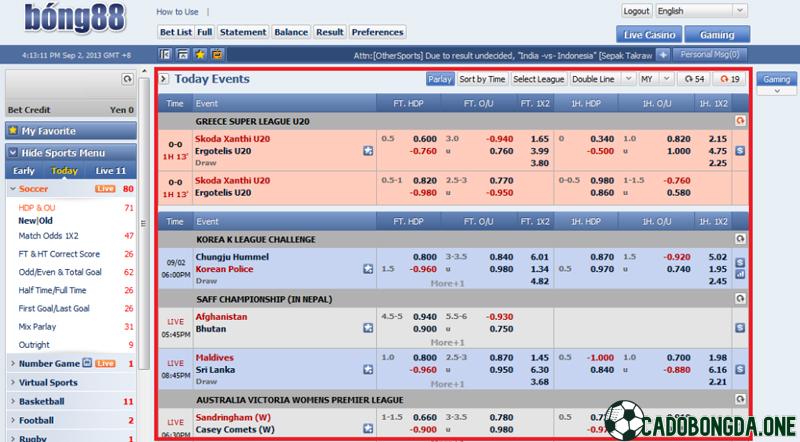The image size is (800, 442).
Task: Add Afghanistan vs Bhutan to favorites
Action: click(x=368, y=328)
